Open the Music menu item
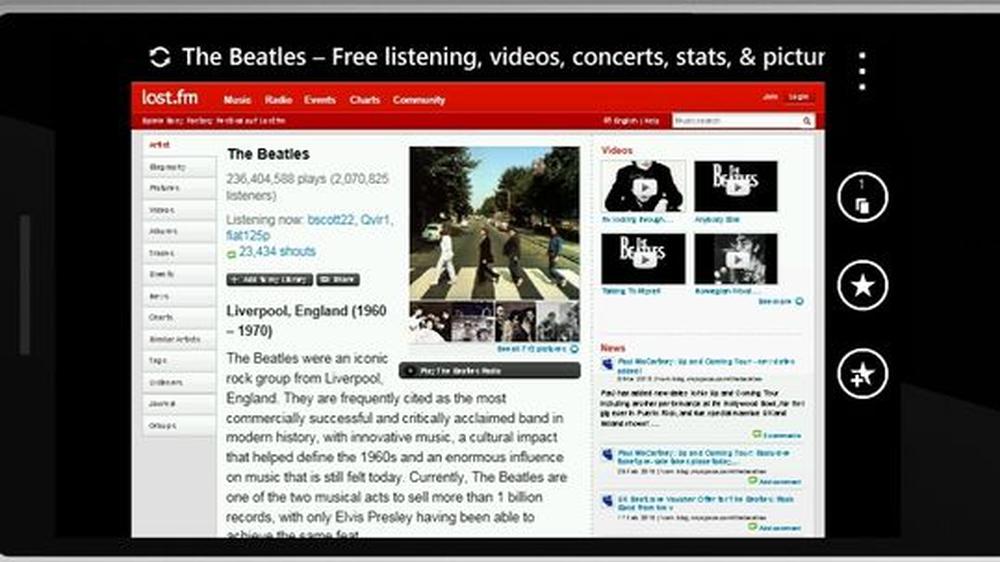Image resolution: width=1000 pixels, height=562 pixels. [237, 100]
